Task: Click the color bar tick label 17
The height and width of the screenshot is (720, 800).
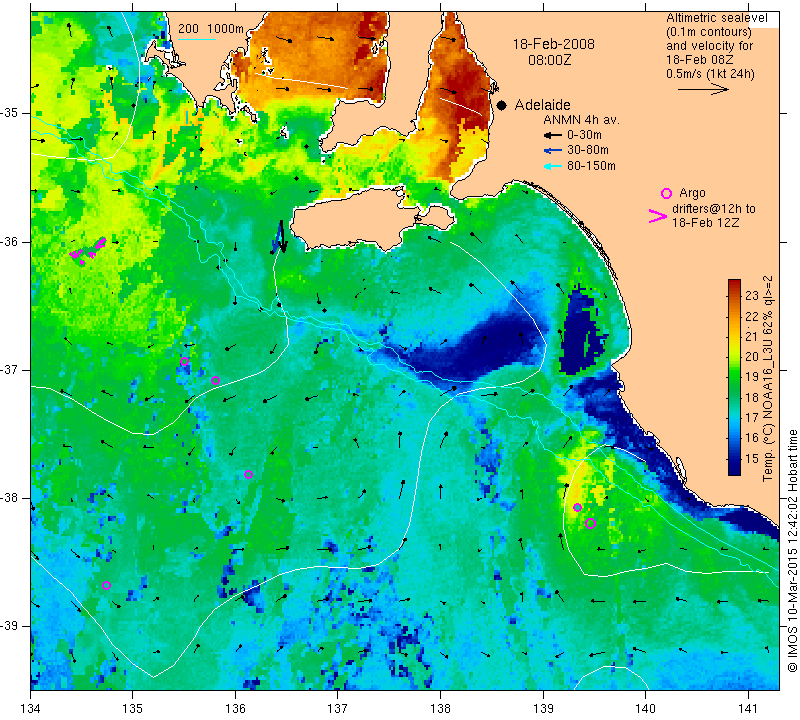Action: tap(752, 417)
